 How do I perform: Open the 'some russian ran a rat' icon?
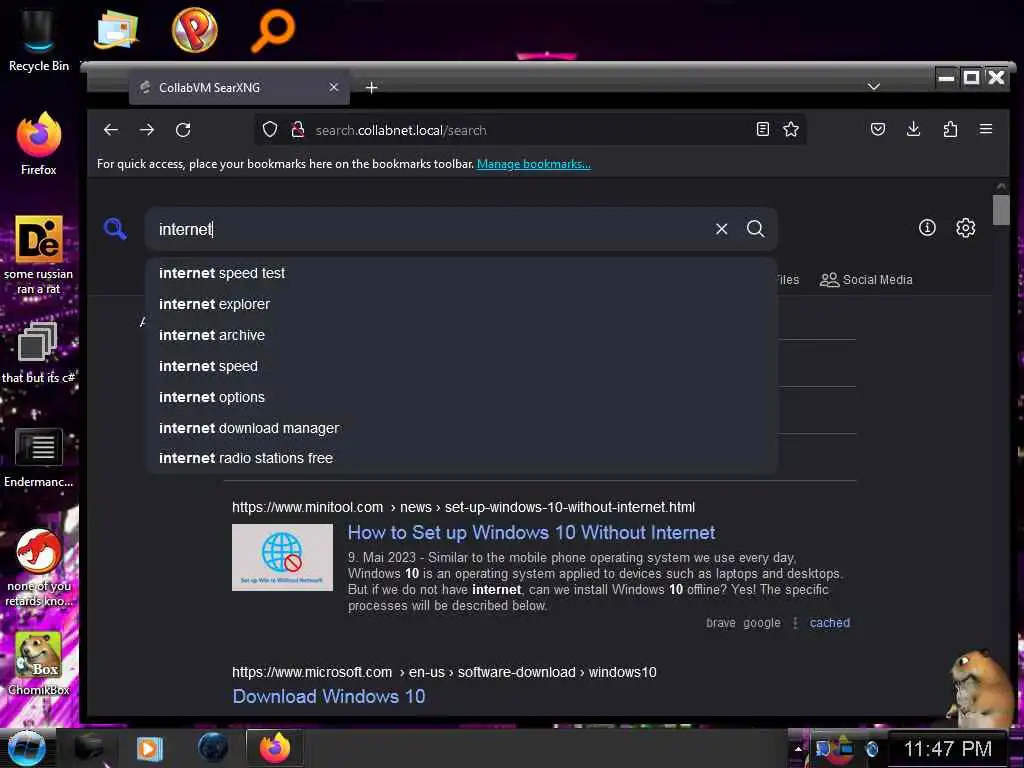39,255
